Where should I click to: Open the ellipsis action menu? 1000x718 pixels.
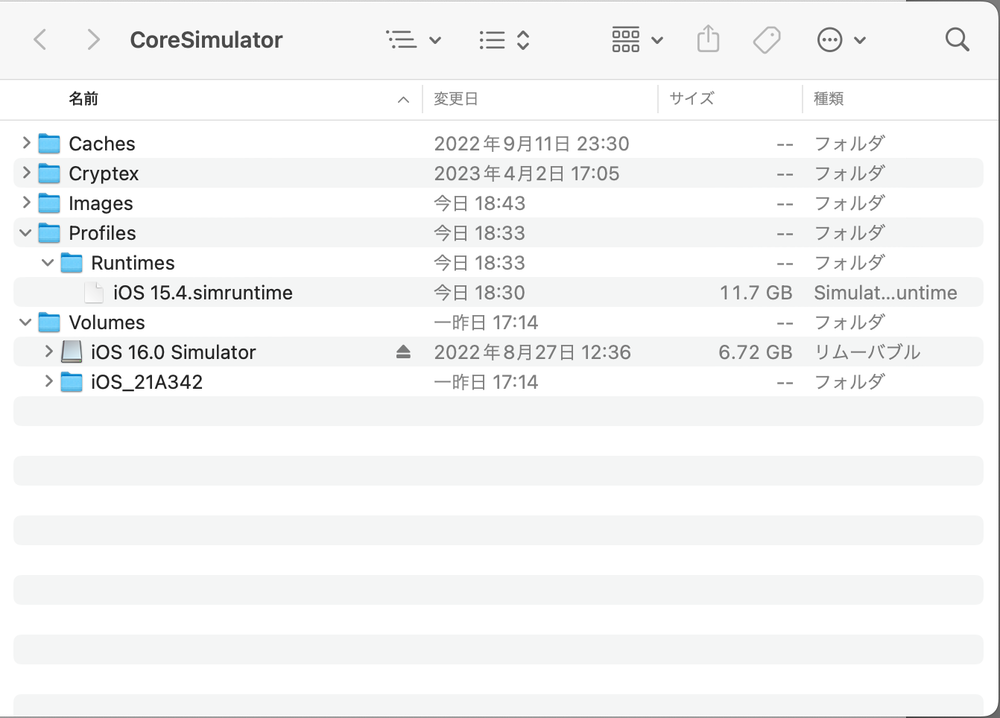pos(841,40)
